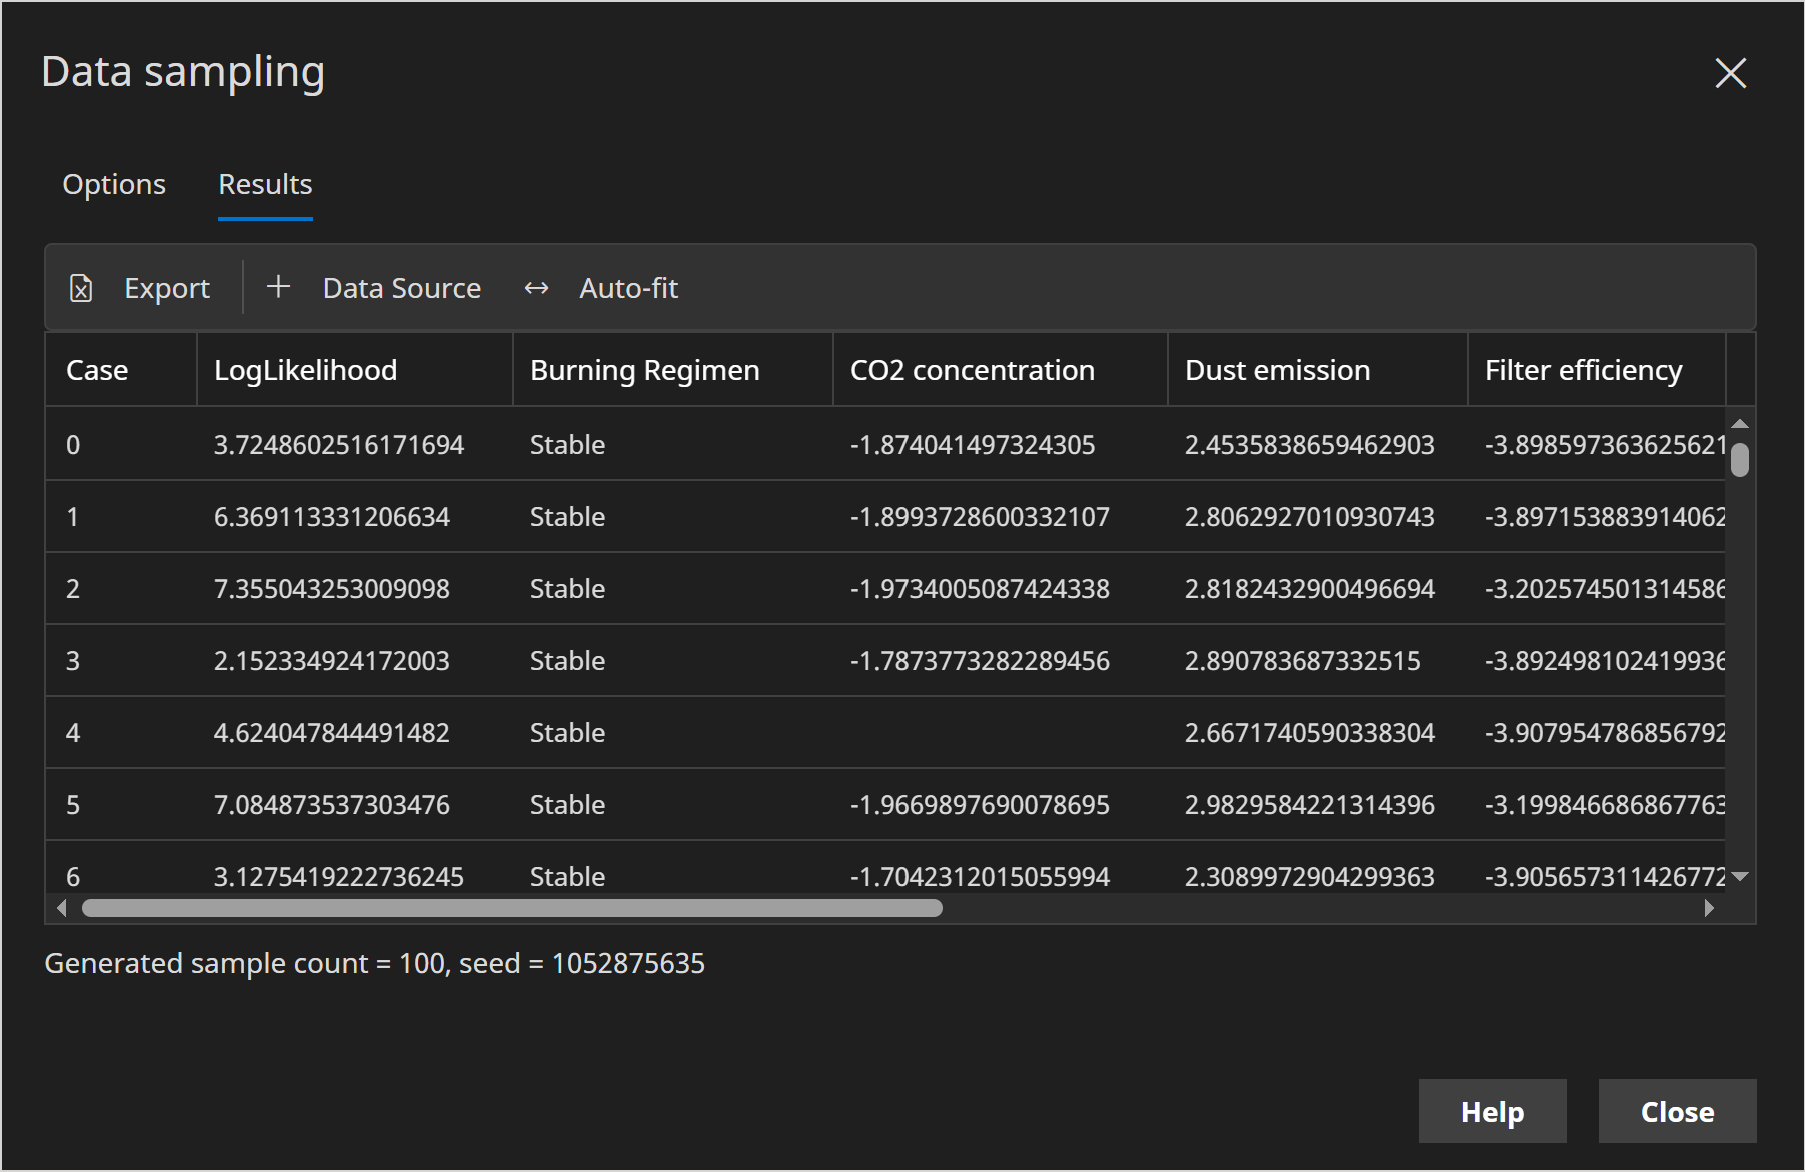Select the Results tab
The width and height of the screenshot is (1806, 1172).
coord(265,184)
